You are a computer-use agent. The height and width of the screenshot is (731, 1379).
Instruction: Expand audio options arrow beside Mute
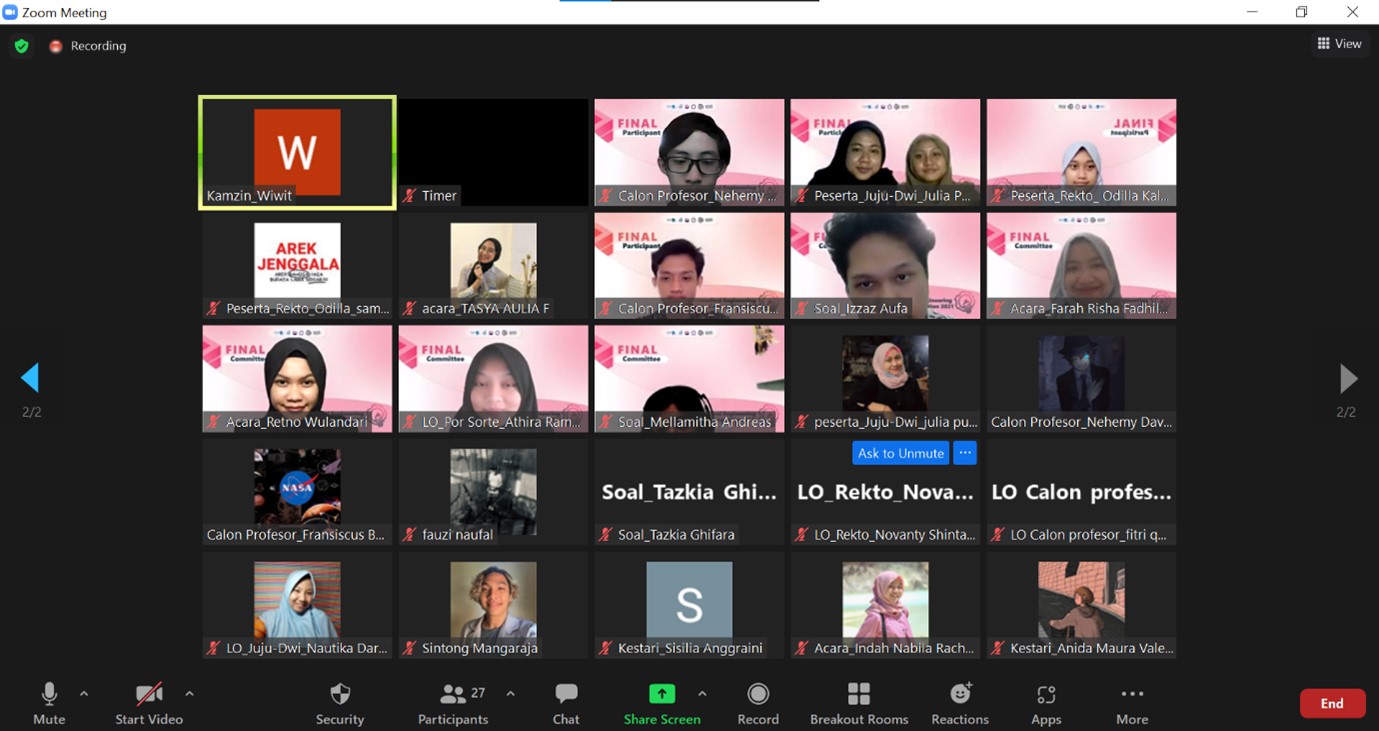[x=84, y=693]
